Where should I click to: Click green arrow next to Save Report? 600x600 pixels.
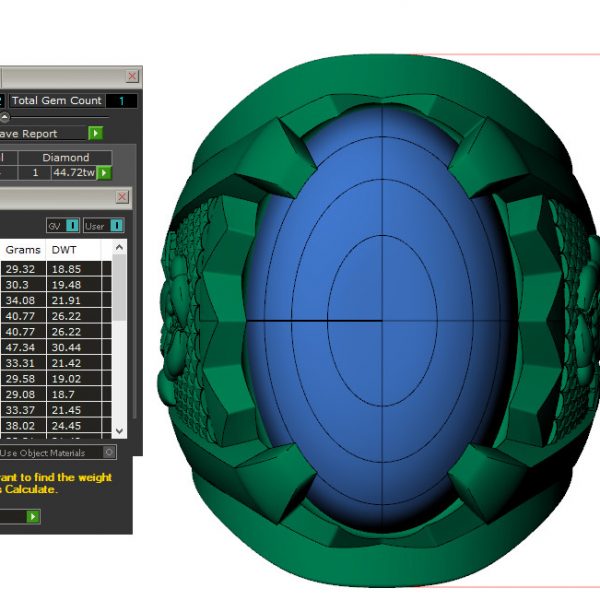point(95,133)
